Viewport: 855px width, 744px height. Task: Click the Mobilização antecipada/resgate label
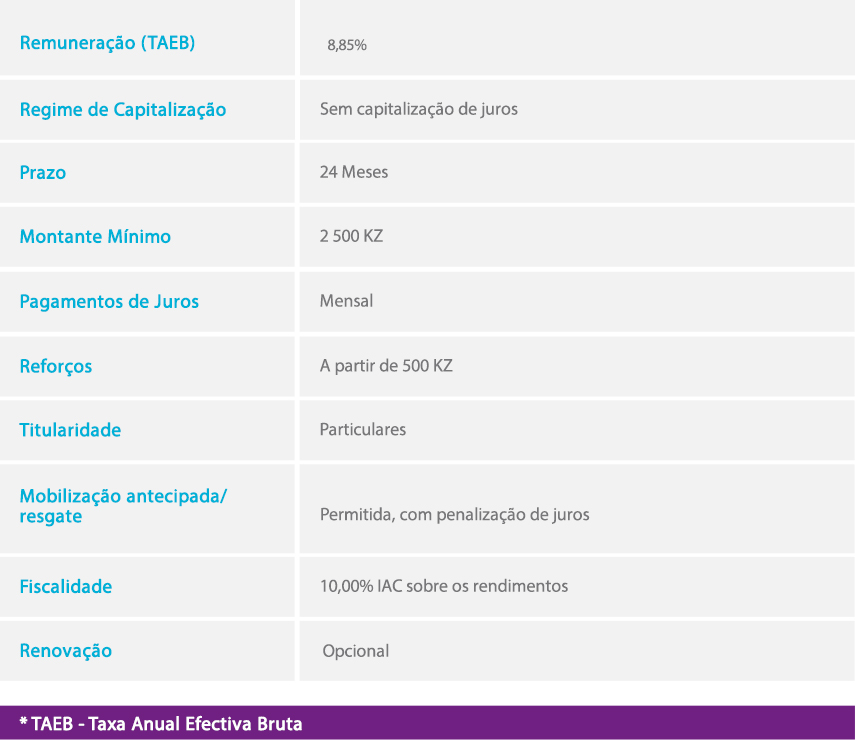123,506
